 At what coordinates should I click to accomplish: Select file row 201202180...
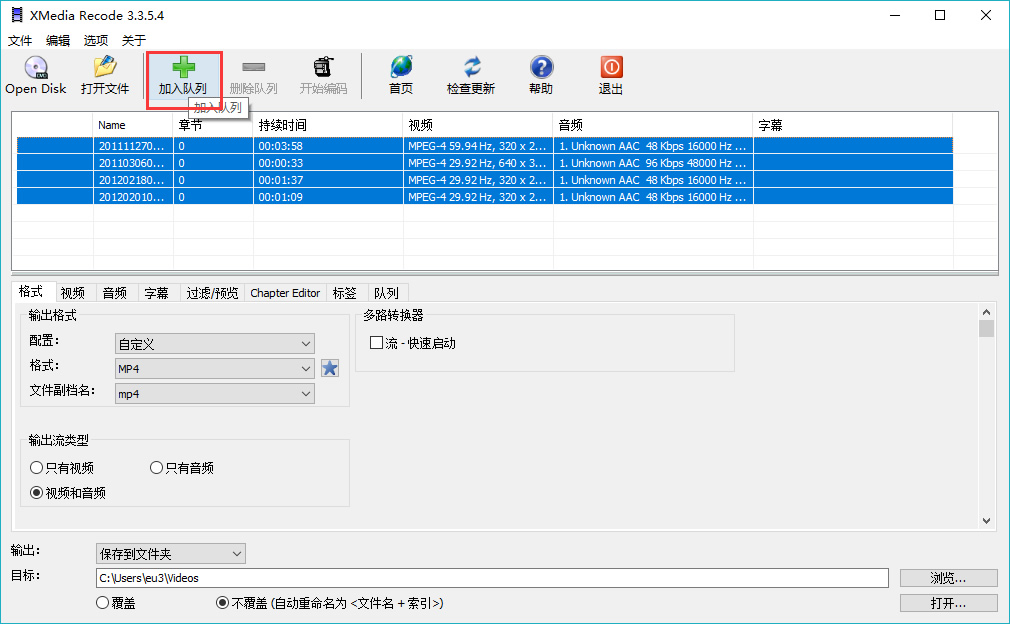coord(484,180)
